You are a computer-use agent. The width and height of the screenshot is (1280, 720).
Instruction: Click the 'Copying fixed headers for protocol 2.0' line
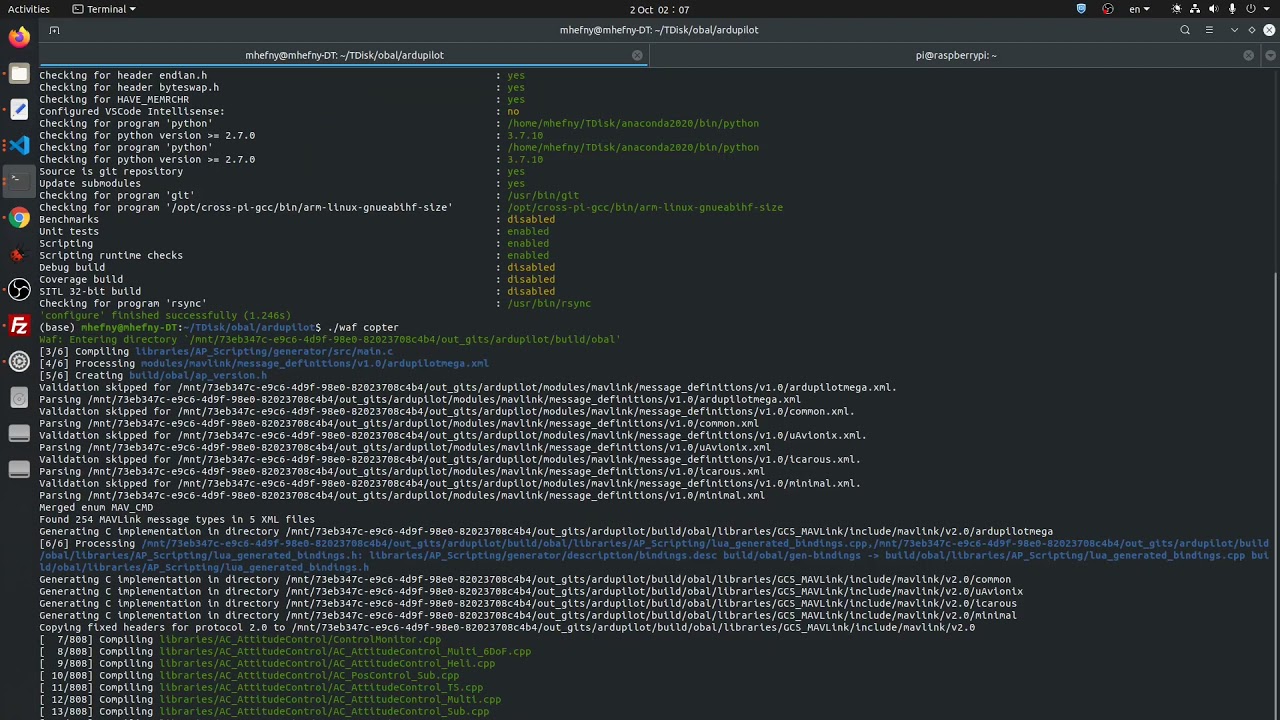(x=507, y=627)
